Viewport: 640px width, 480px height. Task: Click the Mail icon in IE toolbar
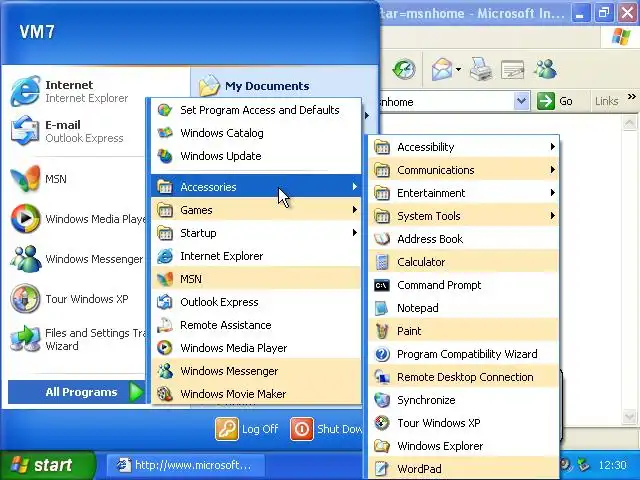pos(442,69)
